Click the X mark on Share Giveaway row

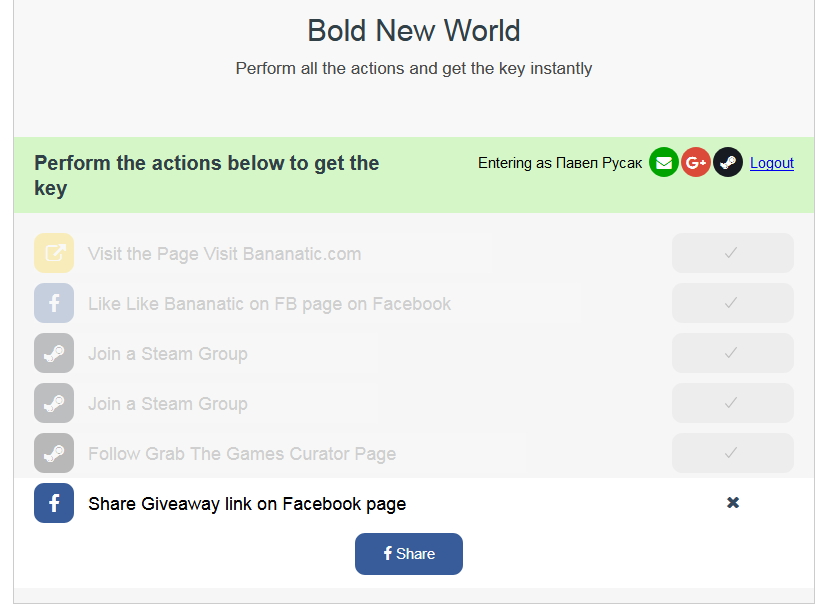point(733,503)
